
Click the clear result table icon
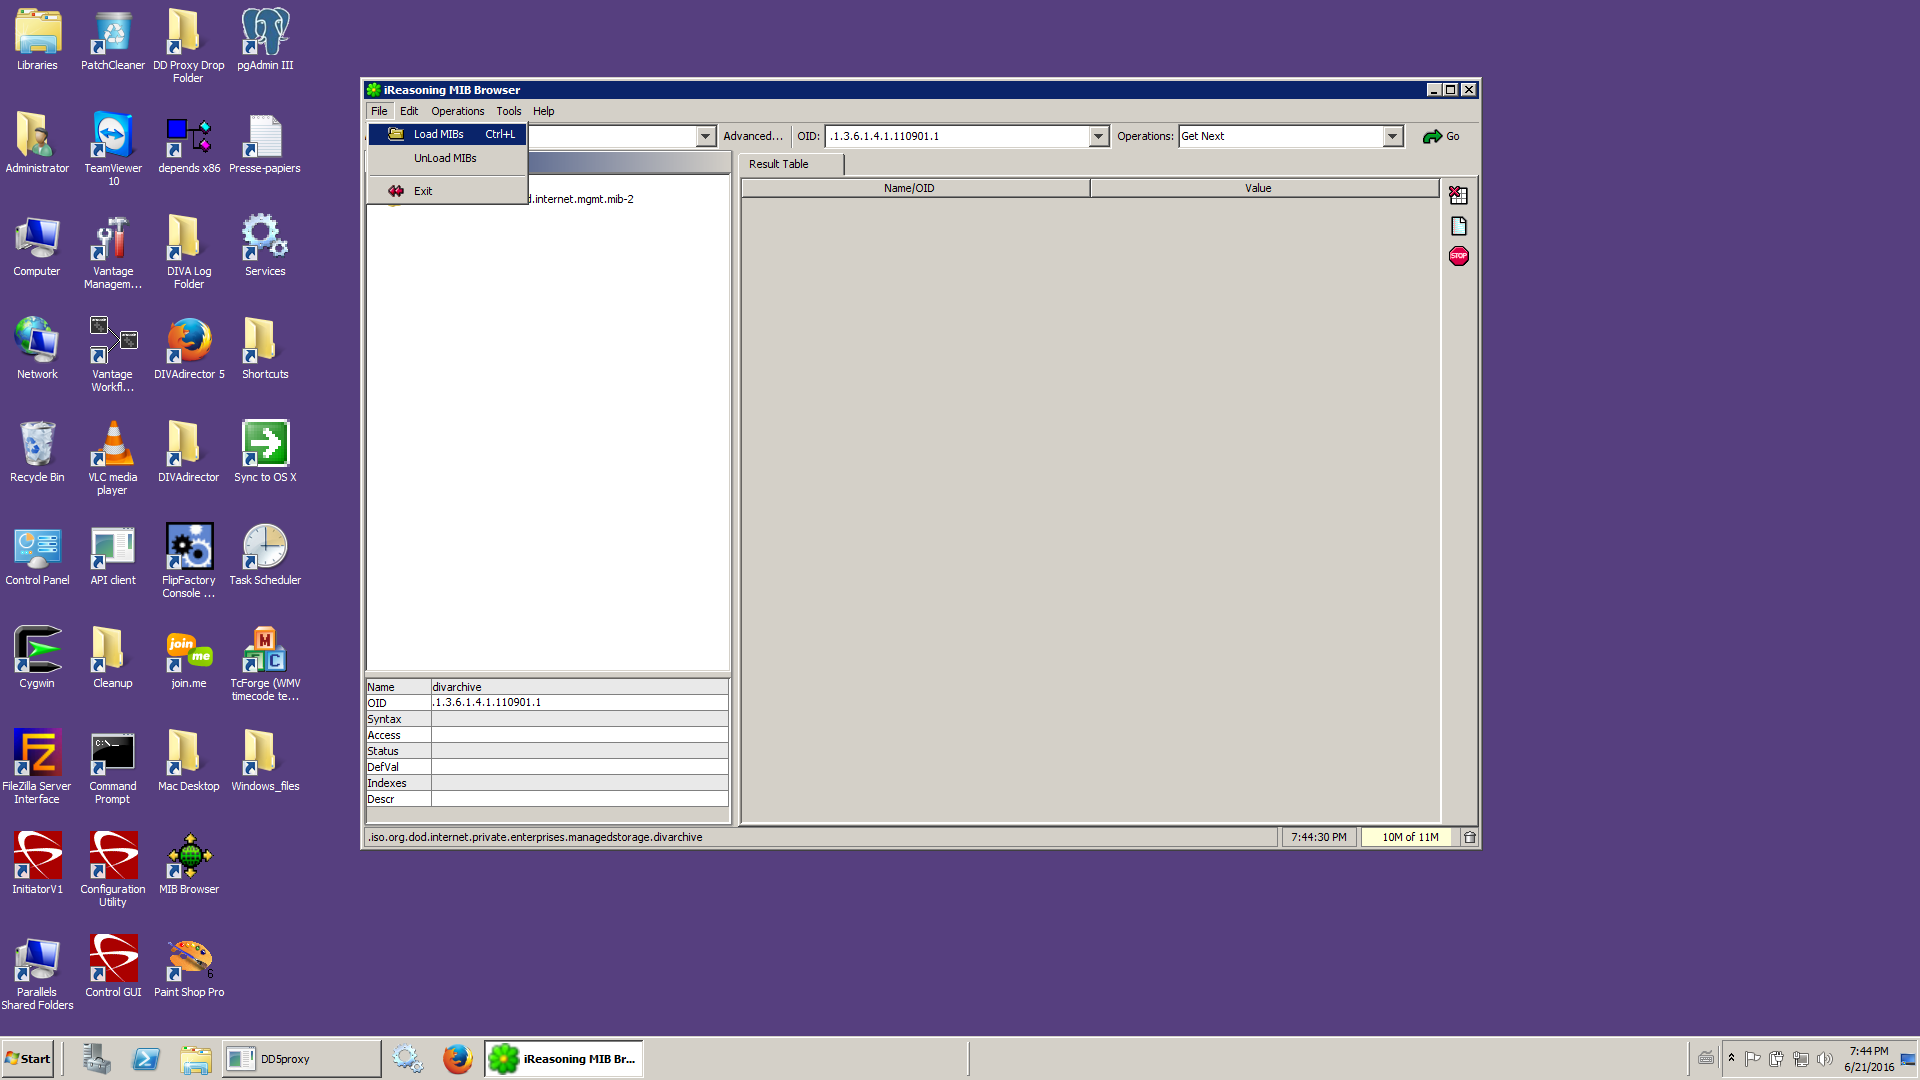coord(1458,195)
